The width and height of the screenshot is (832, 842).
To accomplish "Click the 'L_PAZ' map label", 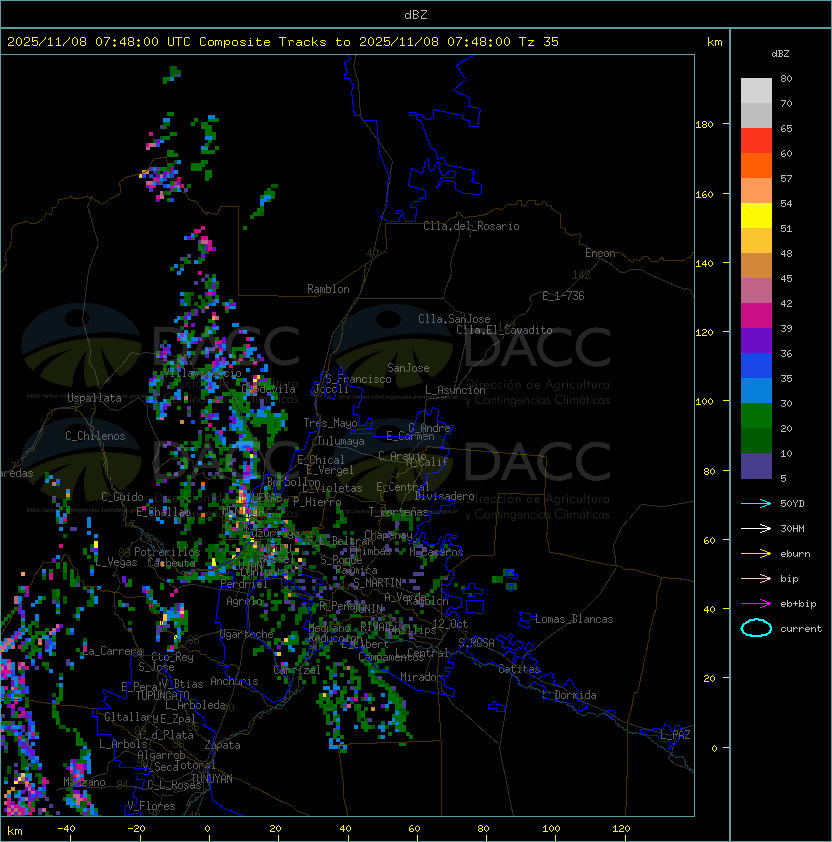I will tap(675, 735).
